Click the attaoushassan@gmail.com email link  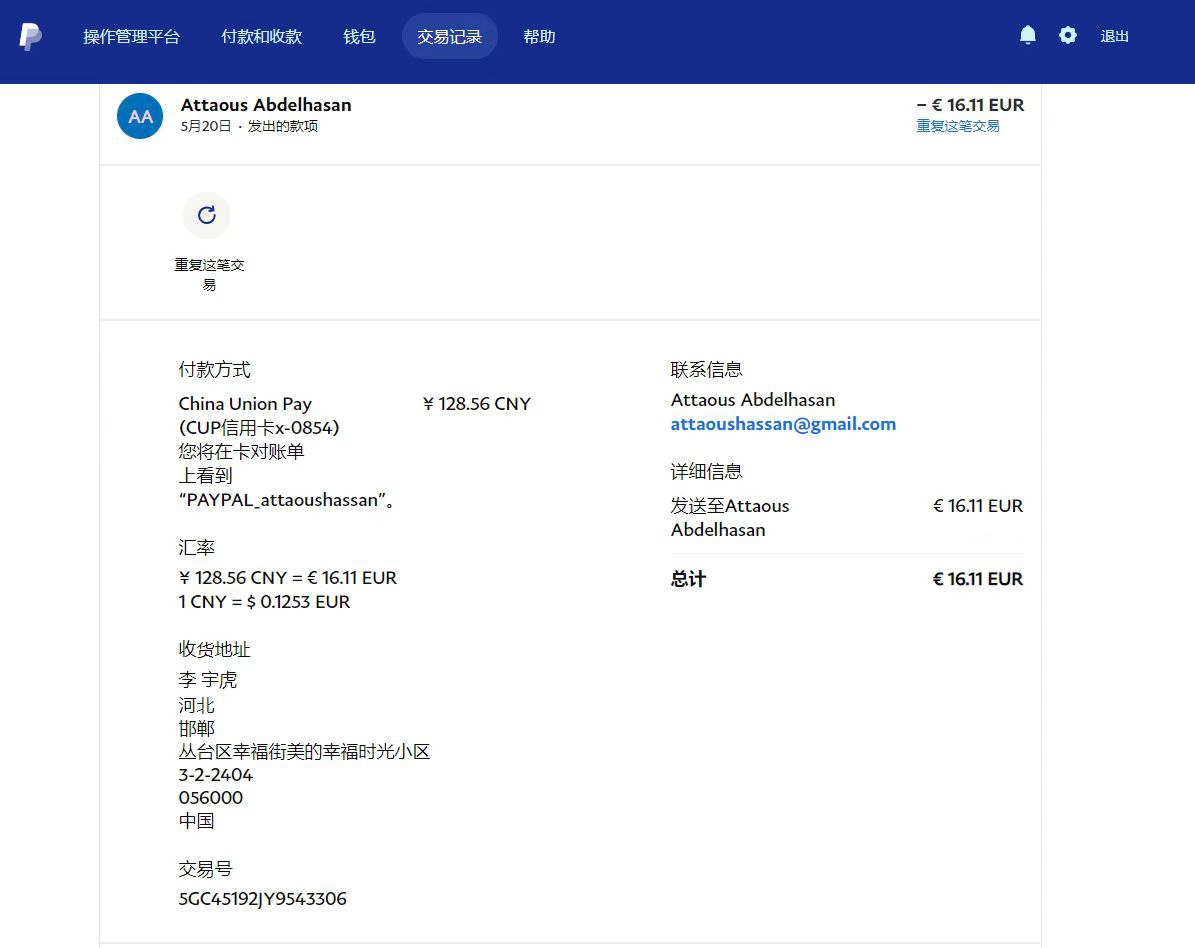(x=783, y=424)
